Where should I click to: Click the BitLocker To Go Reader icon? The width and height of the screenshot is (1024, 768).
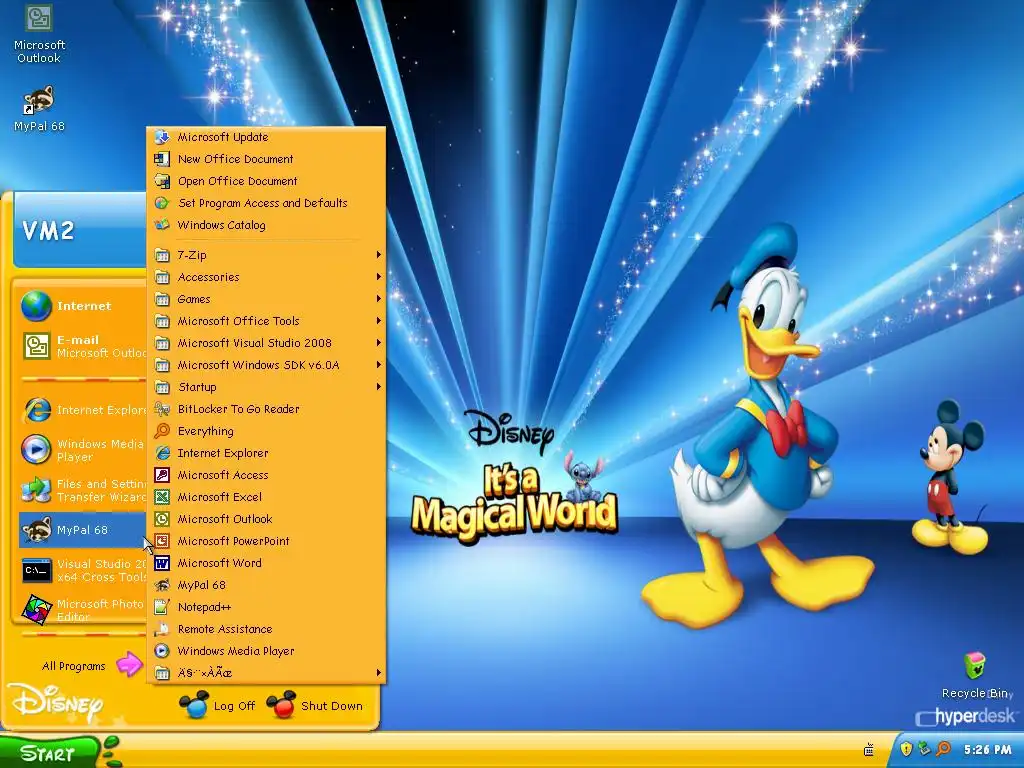pos(162,409)
